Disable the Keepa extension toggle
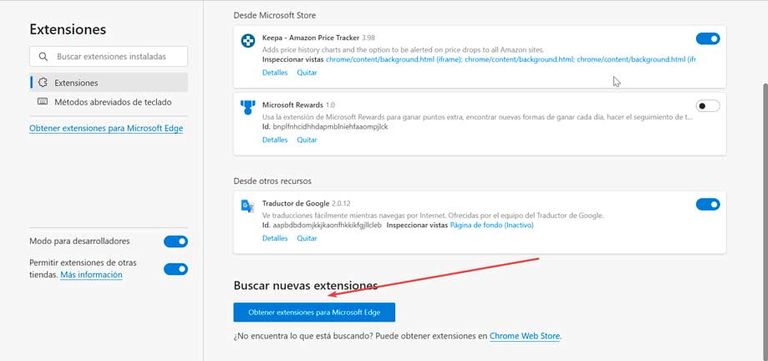Viewport: 768px width, 361px height. click(x=708, y=39)
